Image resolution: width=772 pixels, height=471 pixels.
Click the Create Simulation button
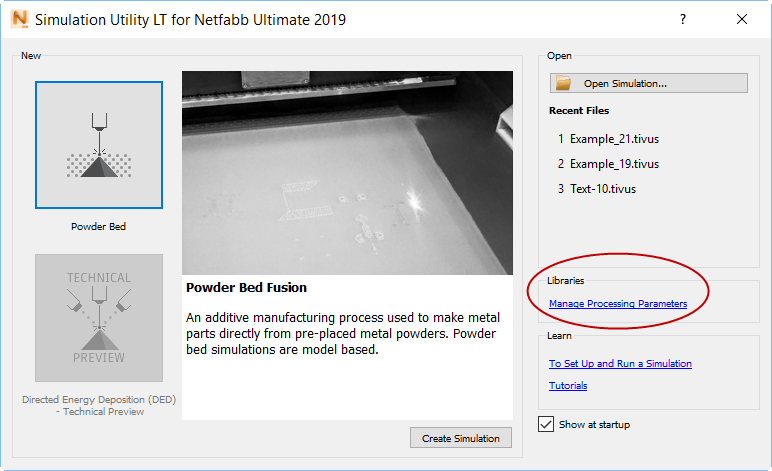click(461, 438)
